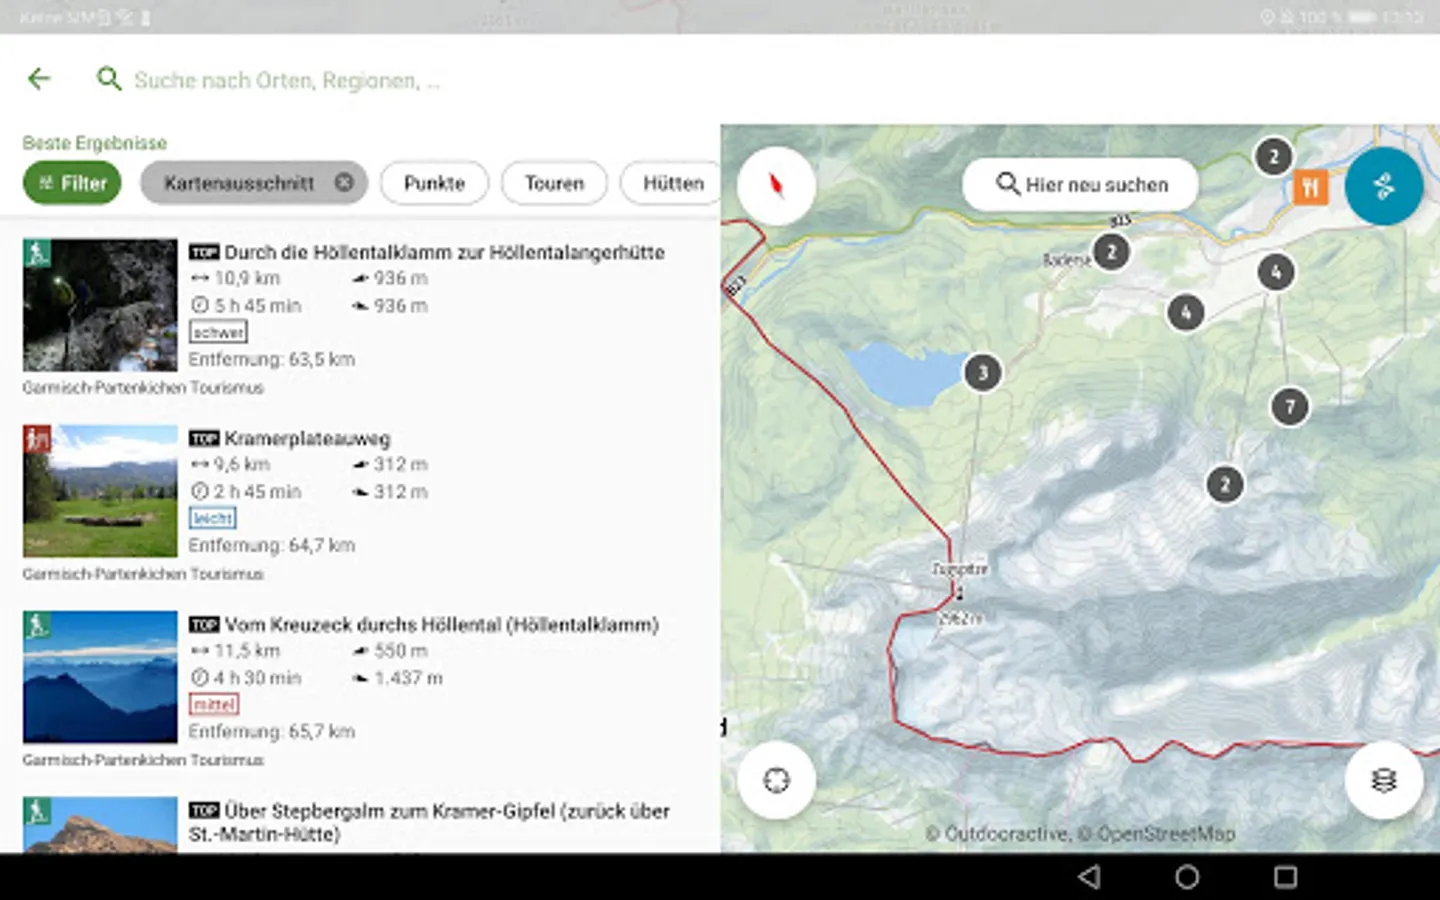The height and width of the screenshot is (900, 1440).
Task: Tap the 'mittel' difficulty badge
Action: click(214, 704)
